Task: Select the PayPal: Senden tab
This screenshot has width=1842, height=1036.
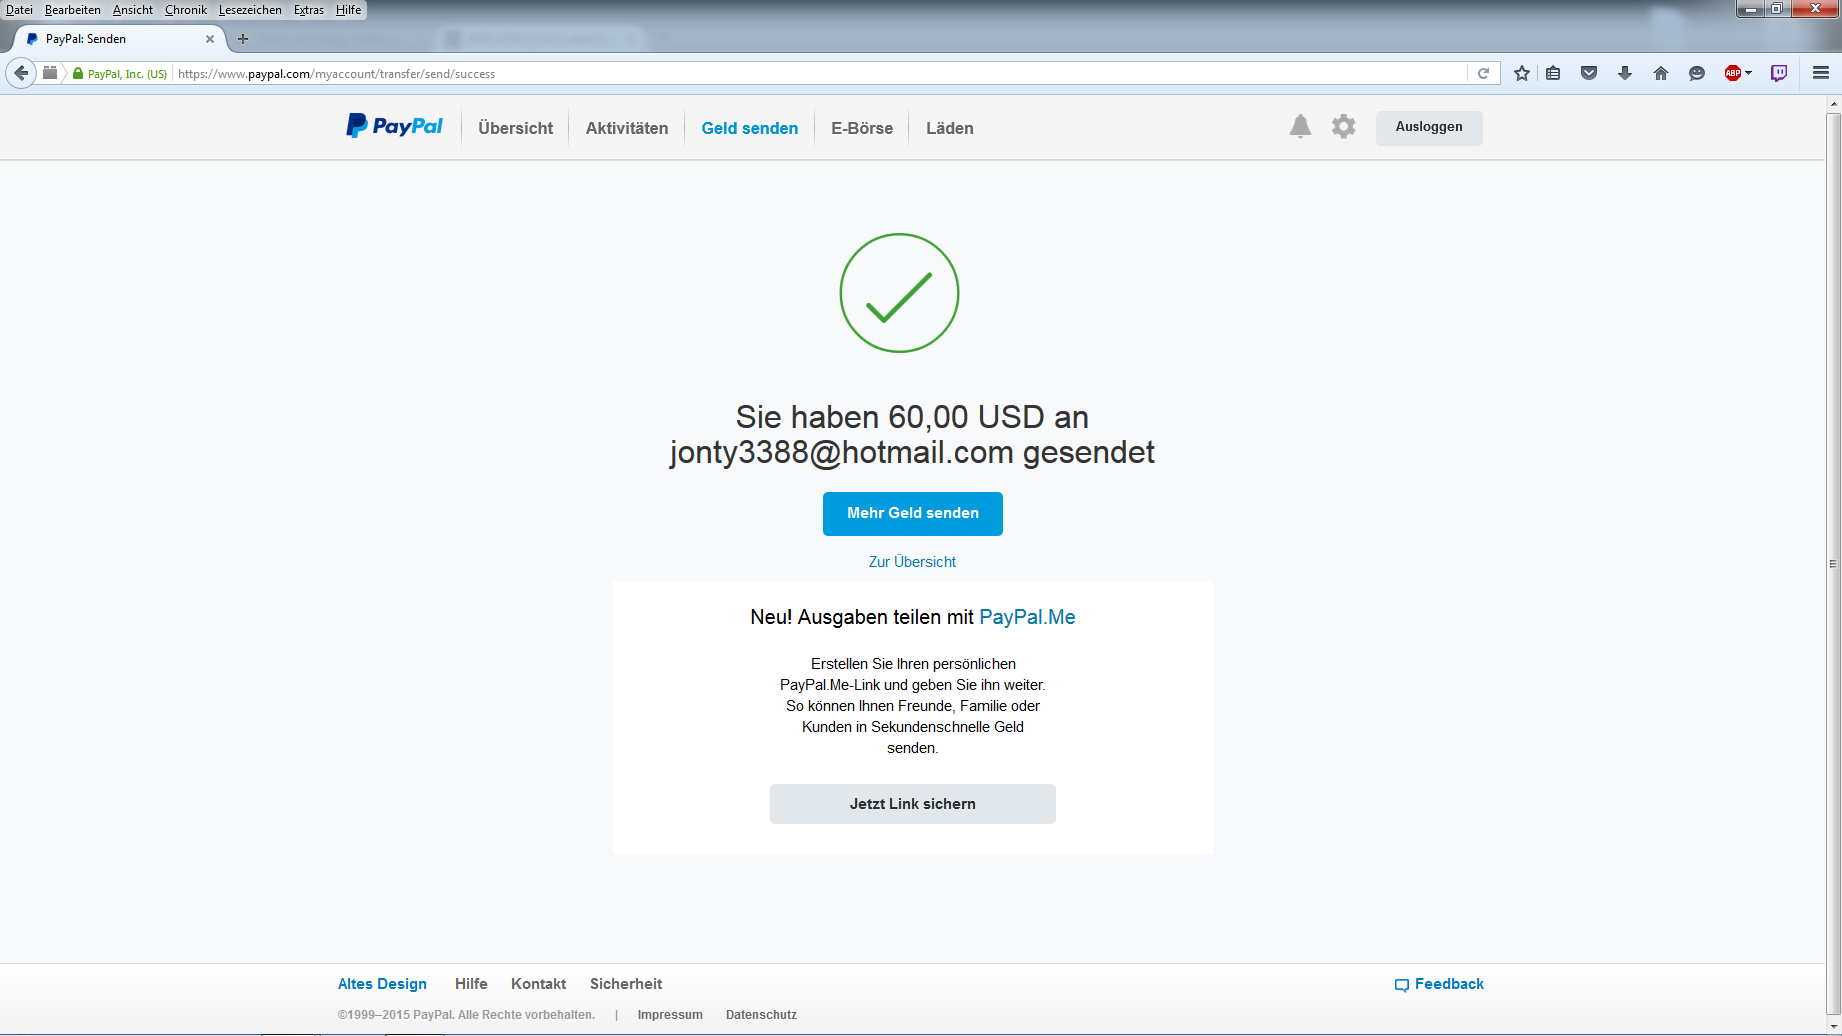Action: pyautogui.click(x=120, y=39)
